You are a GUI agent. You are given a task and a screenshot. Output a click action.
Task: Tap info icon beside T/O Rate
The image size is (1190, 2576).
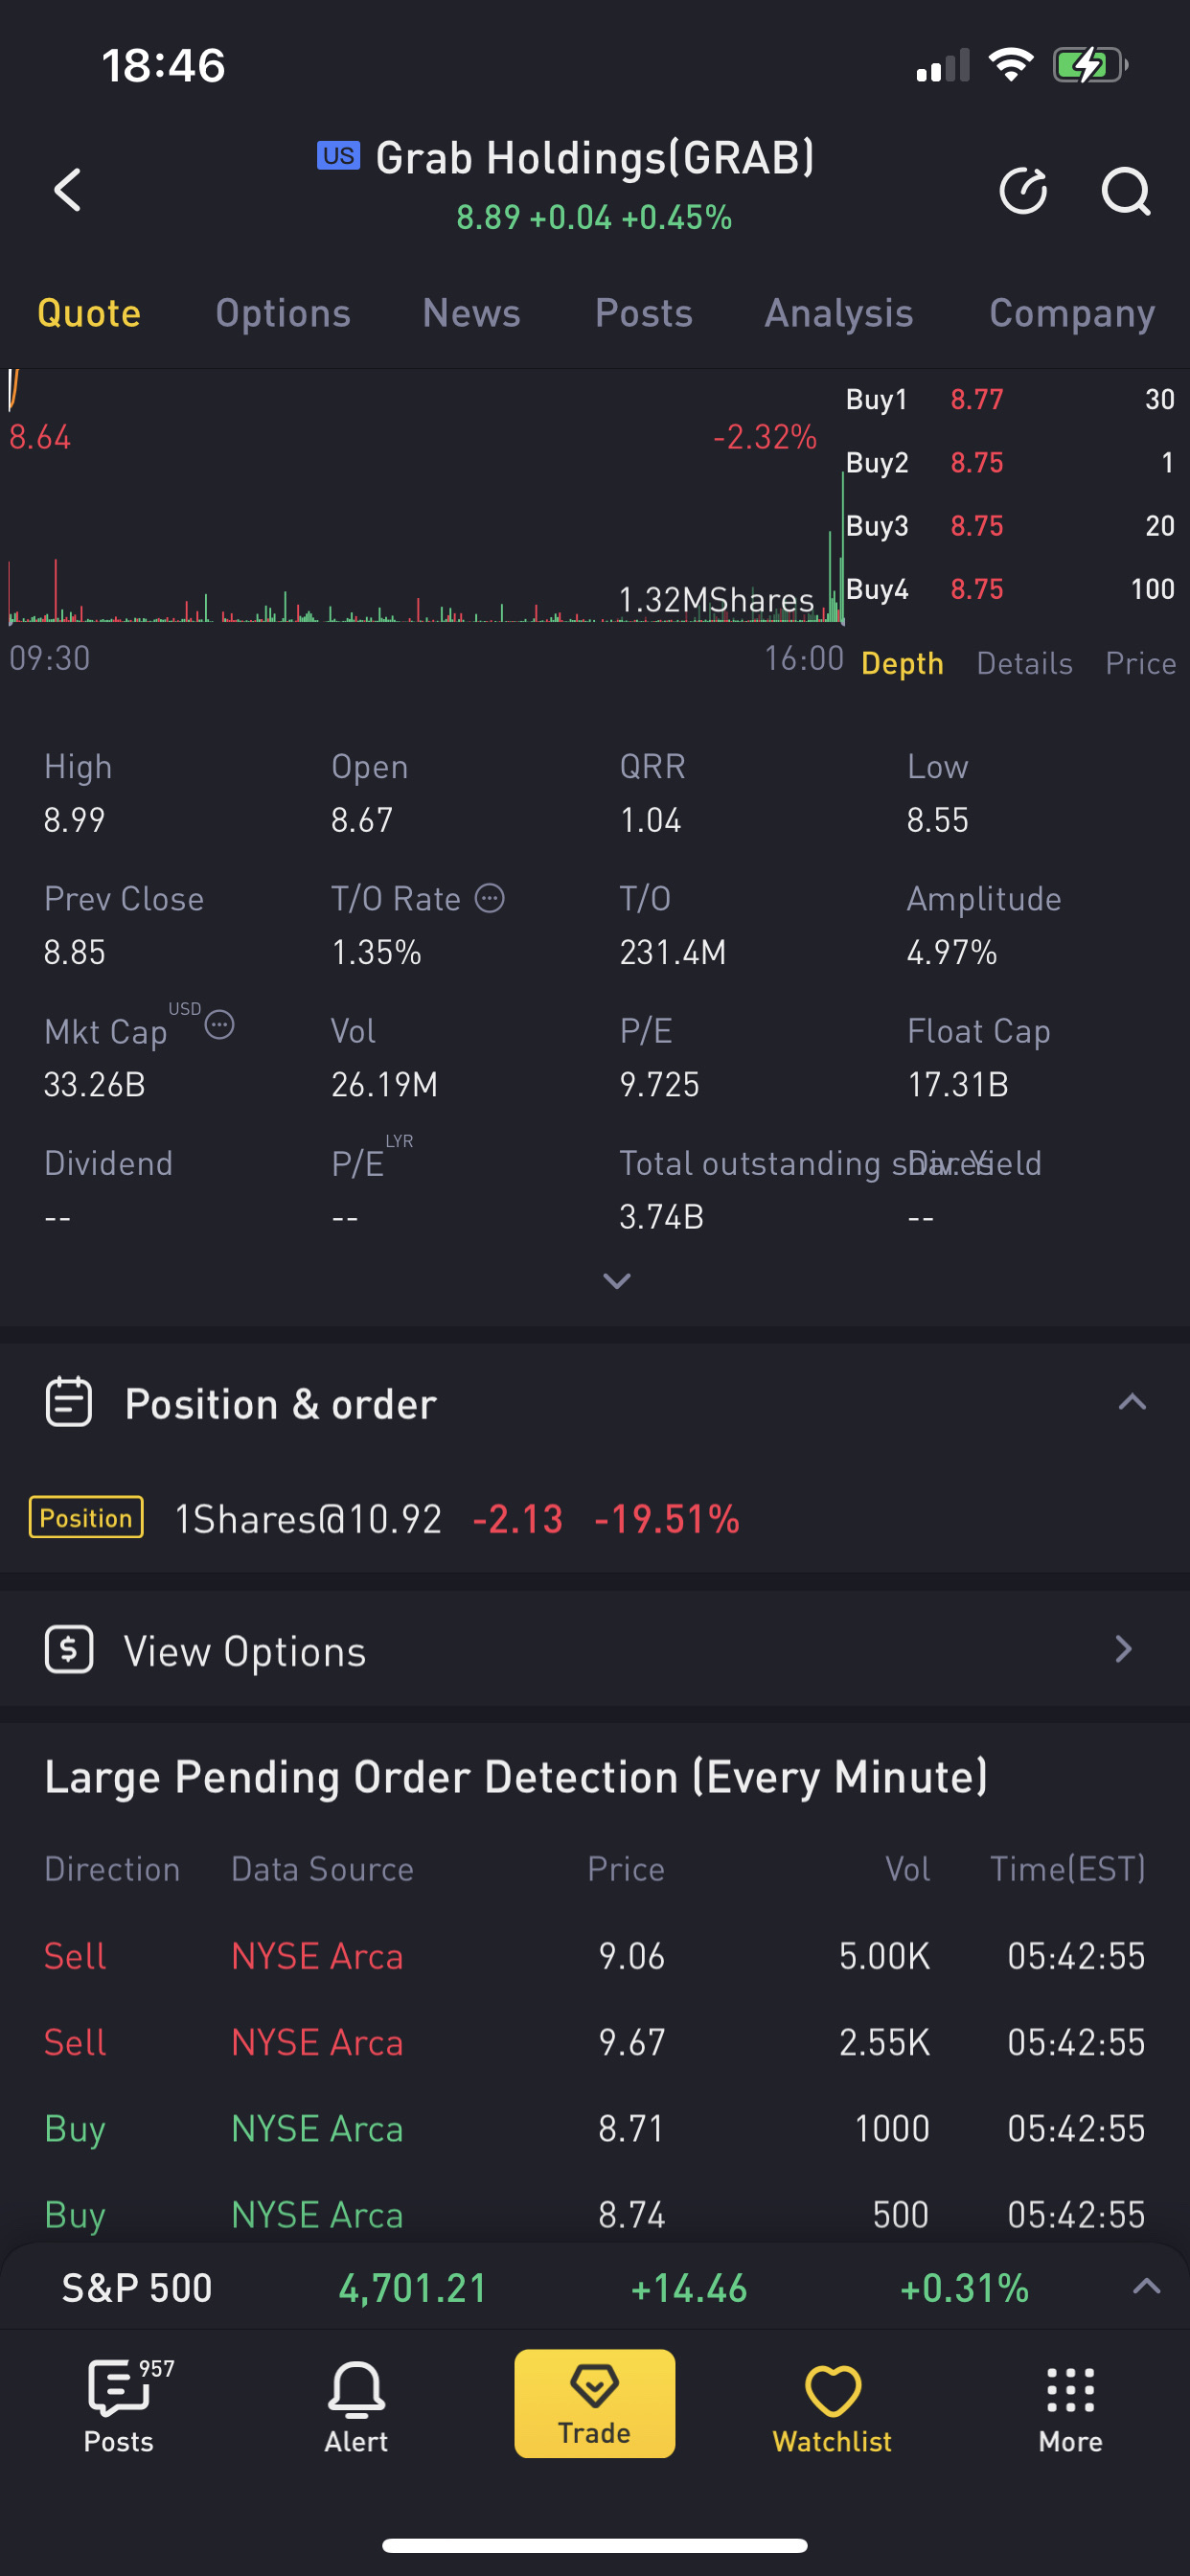(489, 898)
